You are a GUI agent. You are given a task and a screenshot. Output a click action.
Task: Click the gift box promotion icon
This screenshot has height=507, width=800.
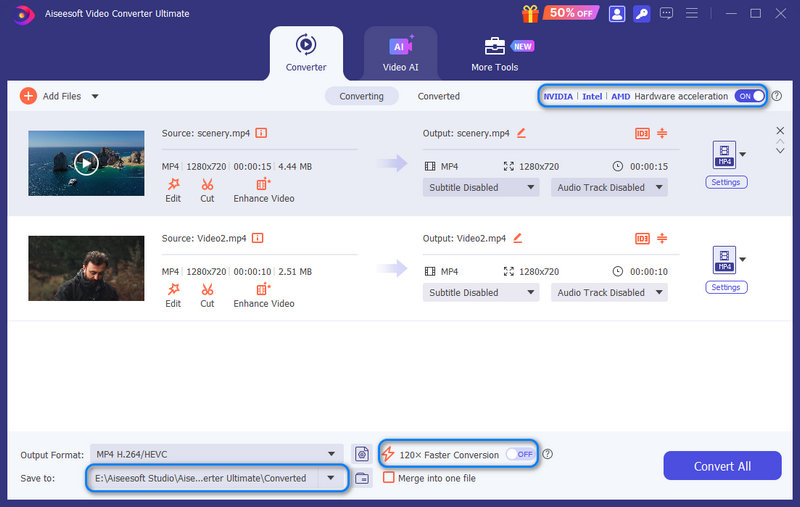click(530, 14)
